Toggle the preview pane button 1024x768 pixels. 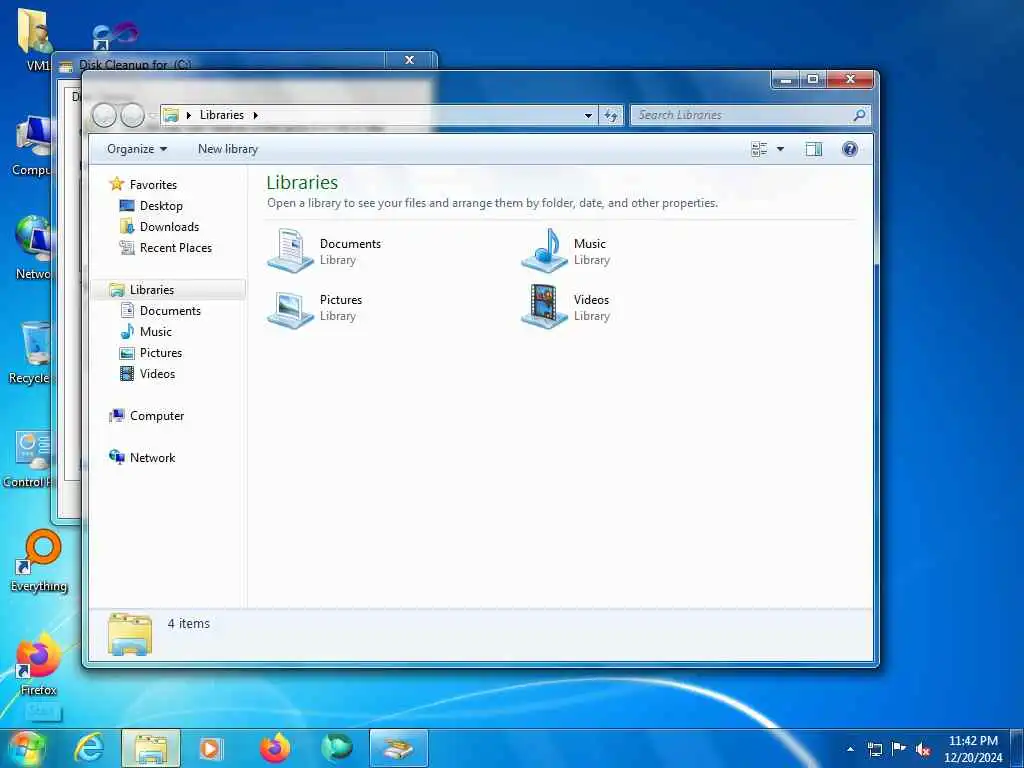click(x=814, y=150)
